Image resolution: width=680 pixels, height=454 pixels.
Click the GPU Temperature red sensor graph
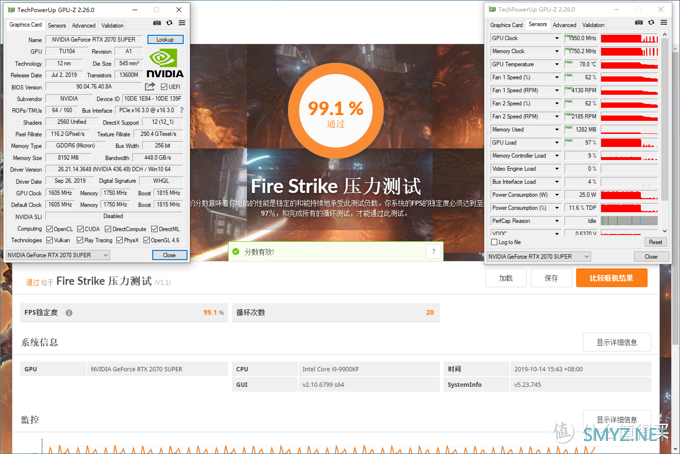coord(629,64)
